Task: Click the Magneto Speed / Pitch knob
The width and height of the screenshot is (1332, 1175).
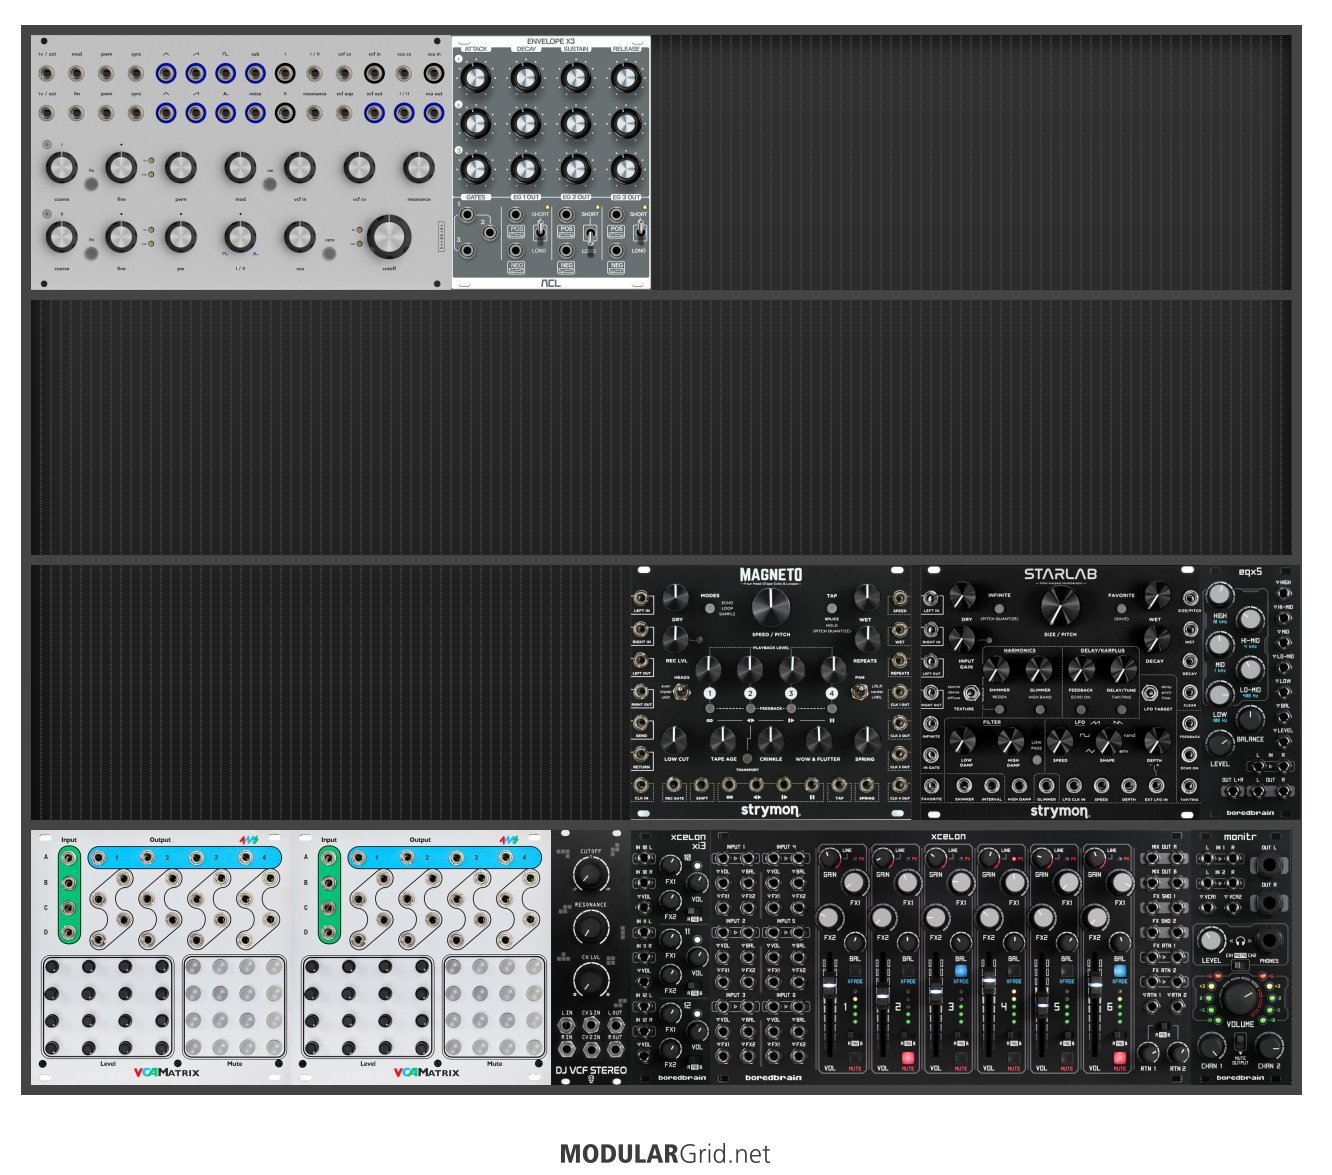Action: click(x=770, y=606)
